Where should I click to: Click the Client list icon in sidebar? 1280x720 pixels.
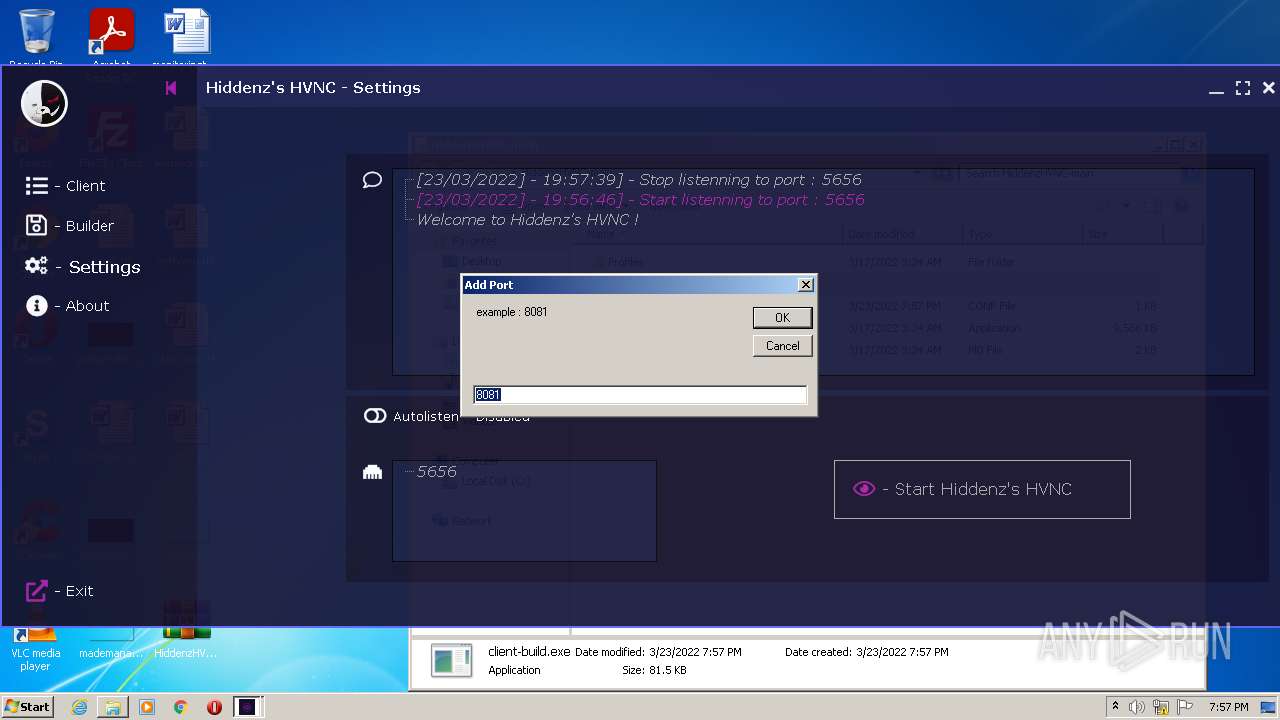click(x=37, y=186)
